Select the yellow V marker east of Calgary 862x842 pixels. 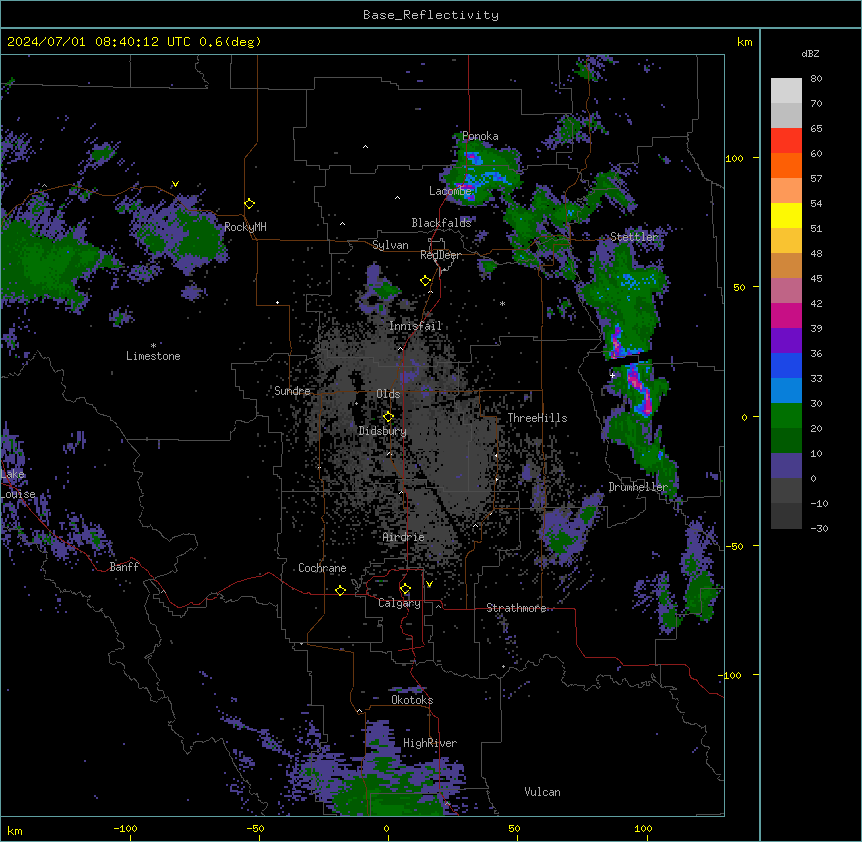coord(429,584)
